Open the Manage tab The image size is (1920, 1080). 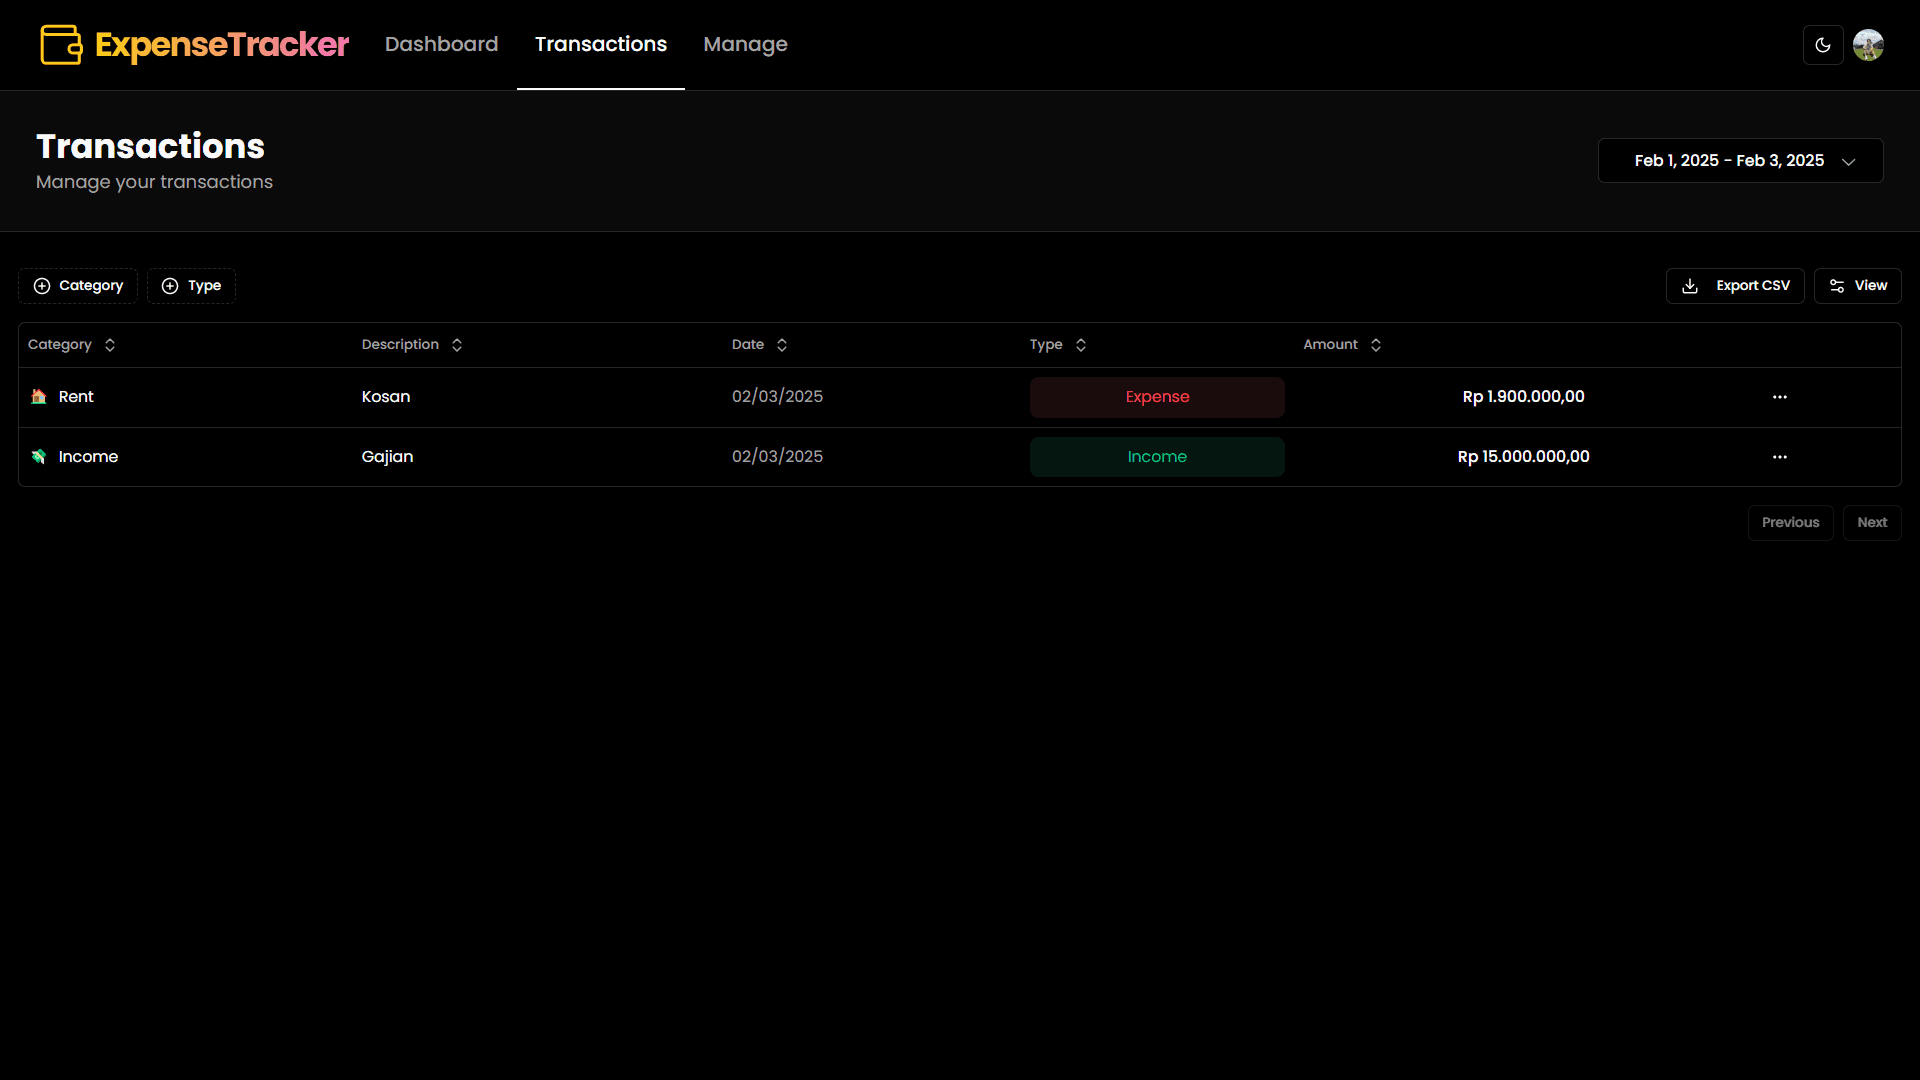click(745, 45)
